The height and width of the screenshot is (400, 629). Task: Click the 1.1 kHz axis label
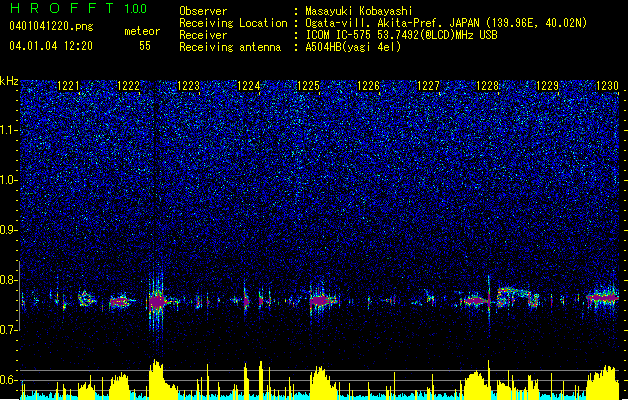point(9,130)
